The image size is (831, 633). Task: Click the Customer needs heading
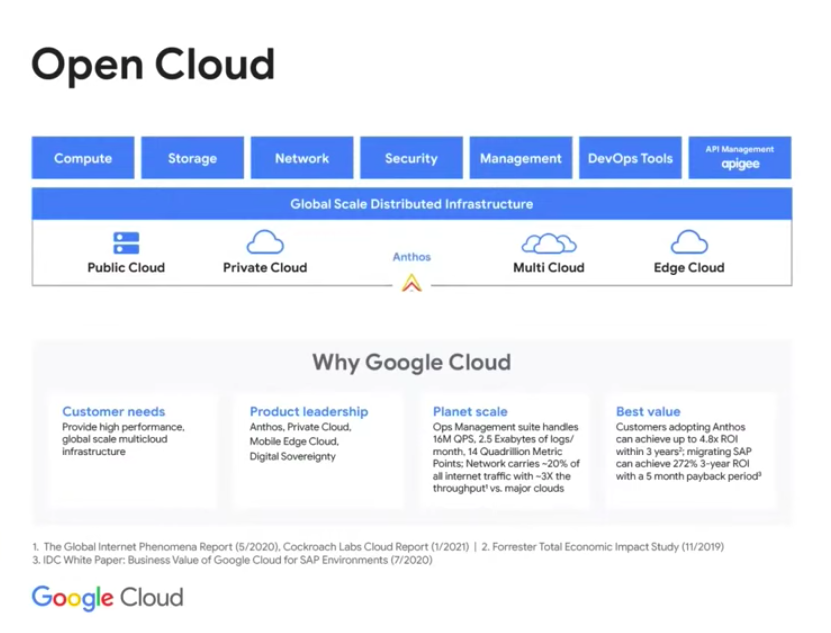tap(113, 411)
